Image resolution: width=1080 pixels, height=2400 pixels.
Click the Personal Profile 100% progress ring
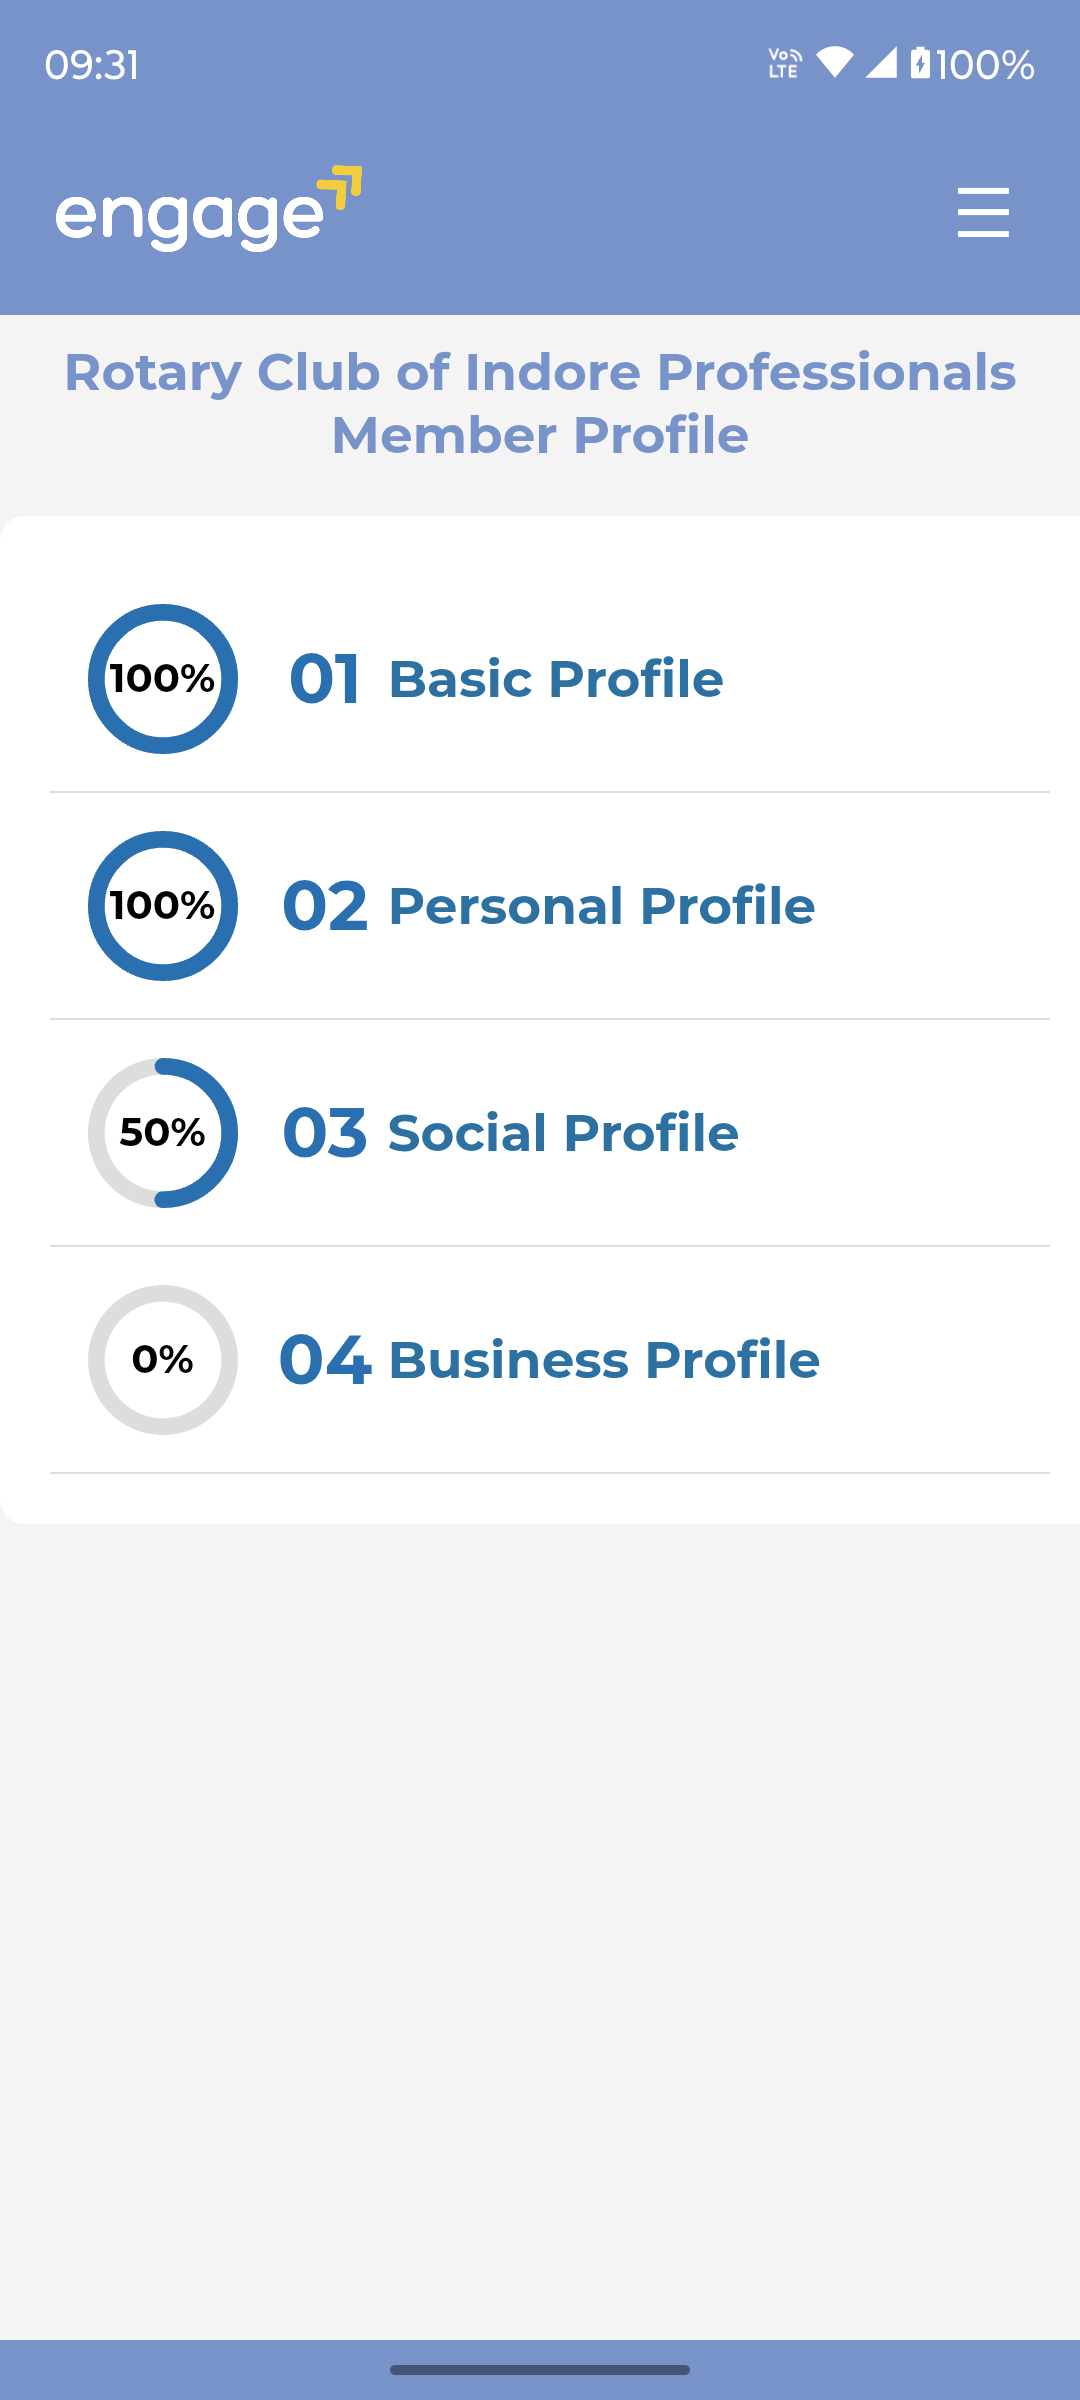163,906
